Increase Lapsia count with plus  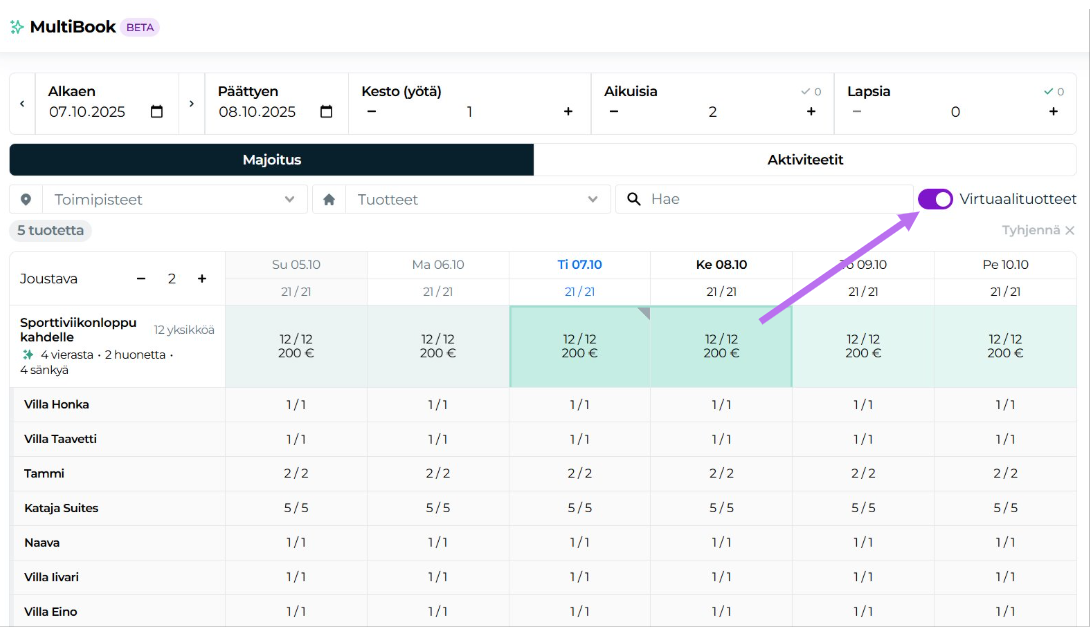click(1053, 112)
